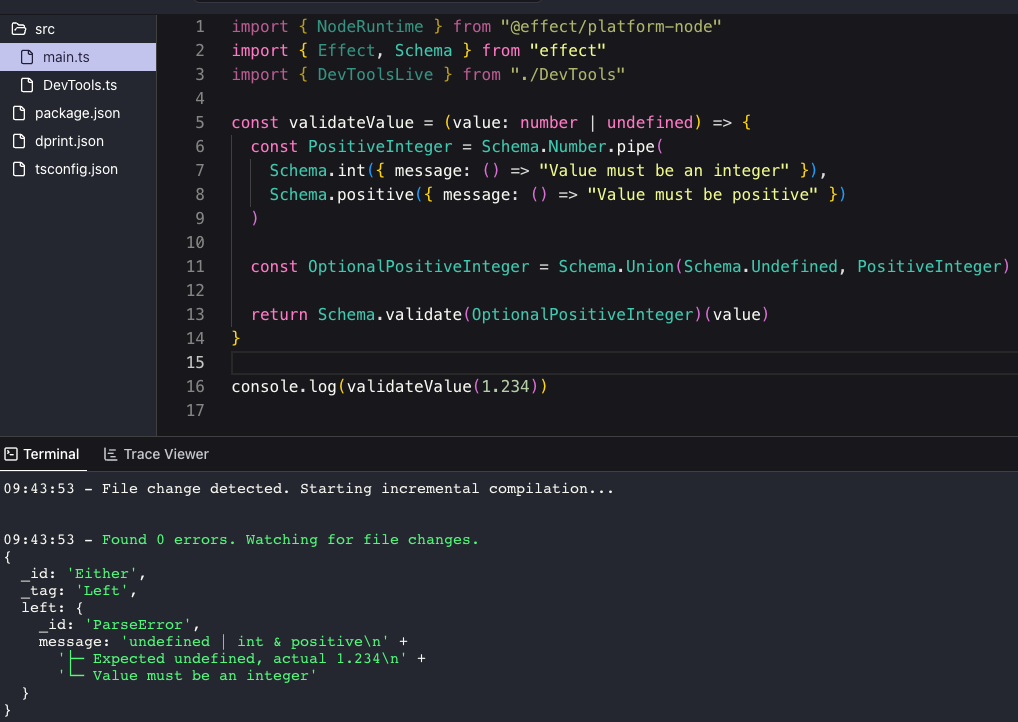Place cursor on empty line 15
The width and height of the screenshot is (1018, 722).
[623, 362]
